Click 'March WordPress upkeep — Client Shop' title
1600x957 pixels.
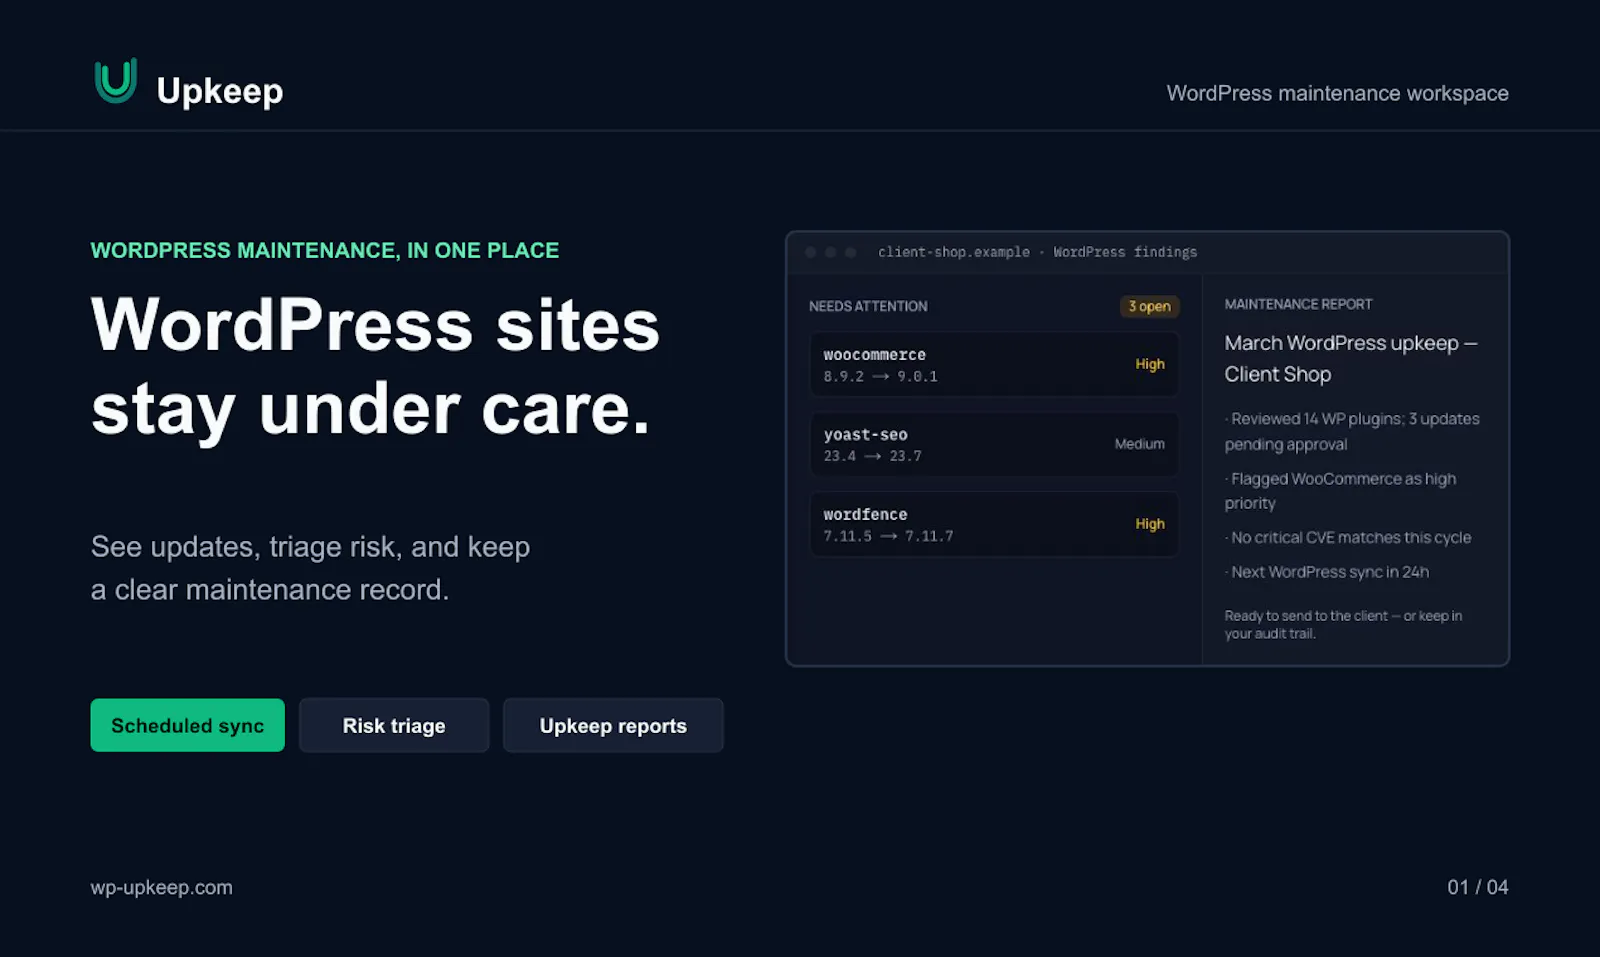1351,358
